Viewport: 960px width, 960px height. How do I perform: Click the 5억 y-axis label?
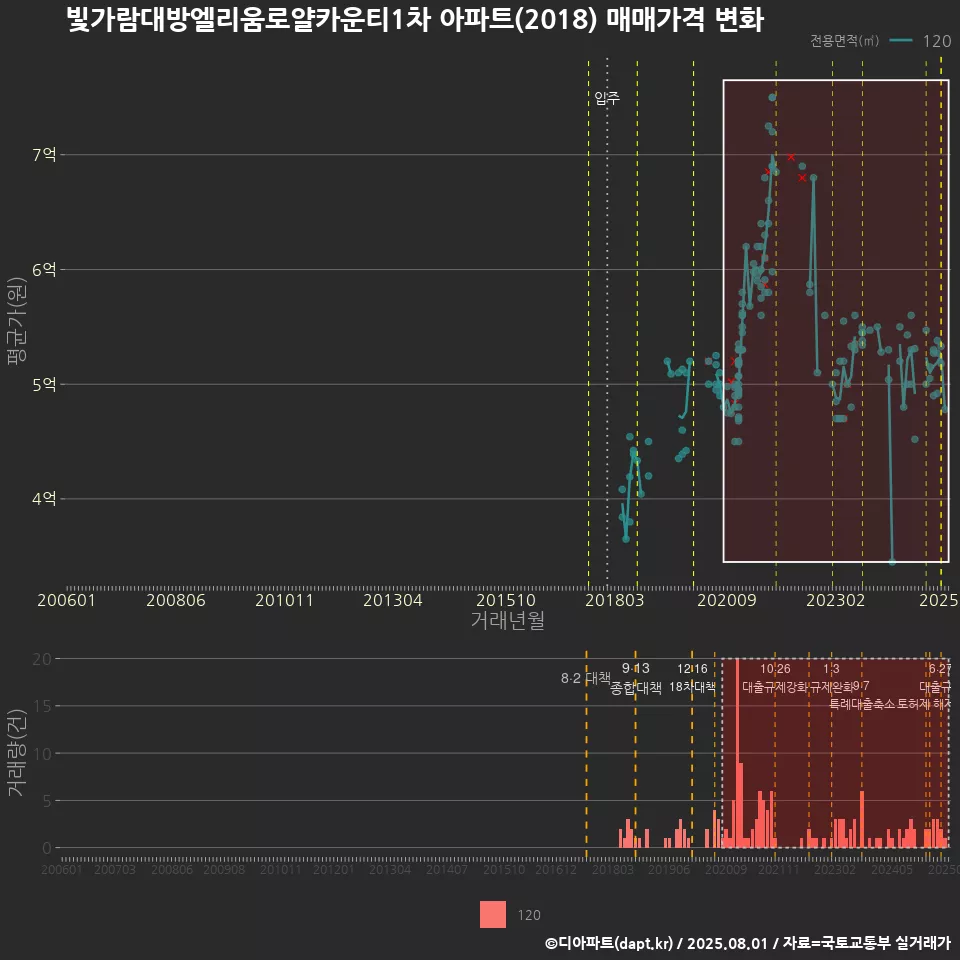click(x=44, y=384)
